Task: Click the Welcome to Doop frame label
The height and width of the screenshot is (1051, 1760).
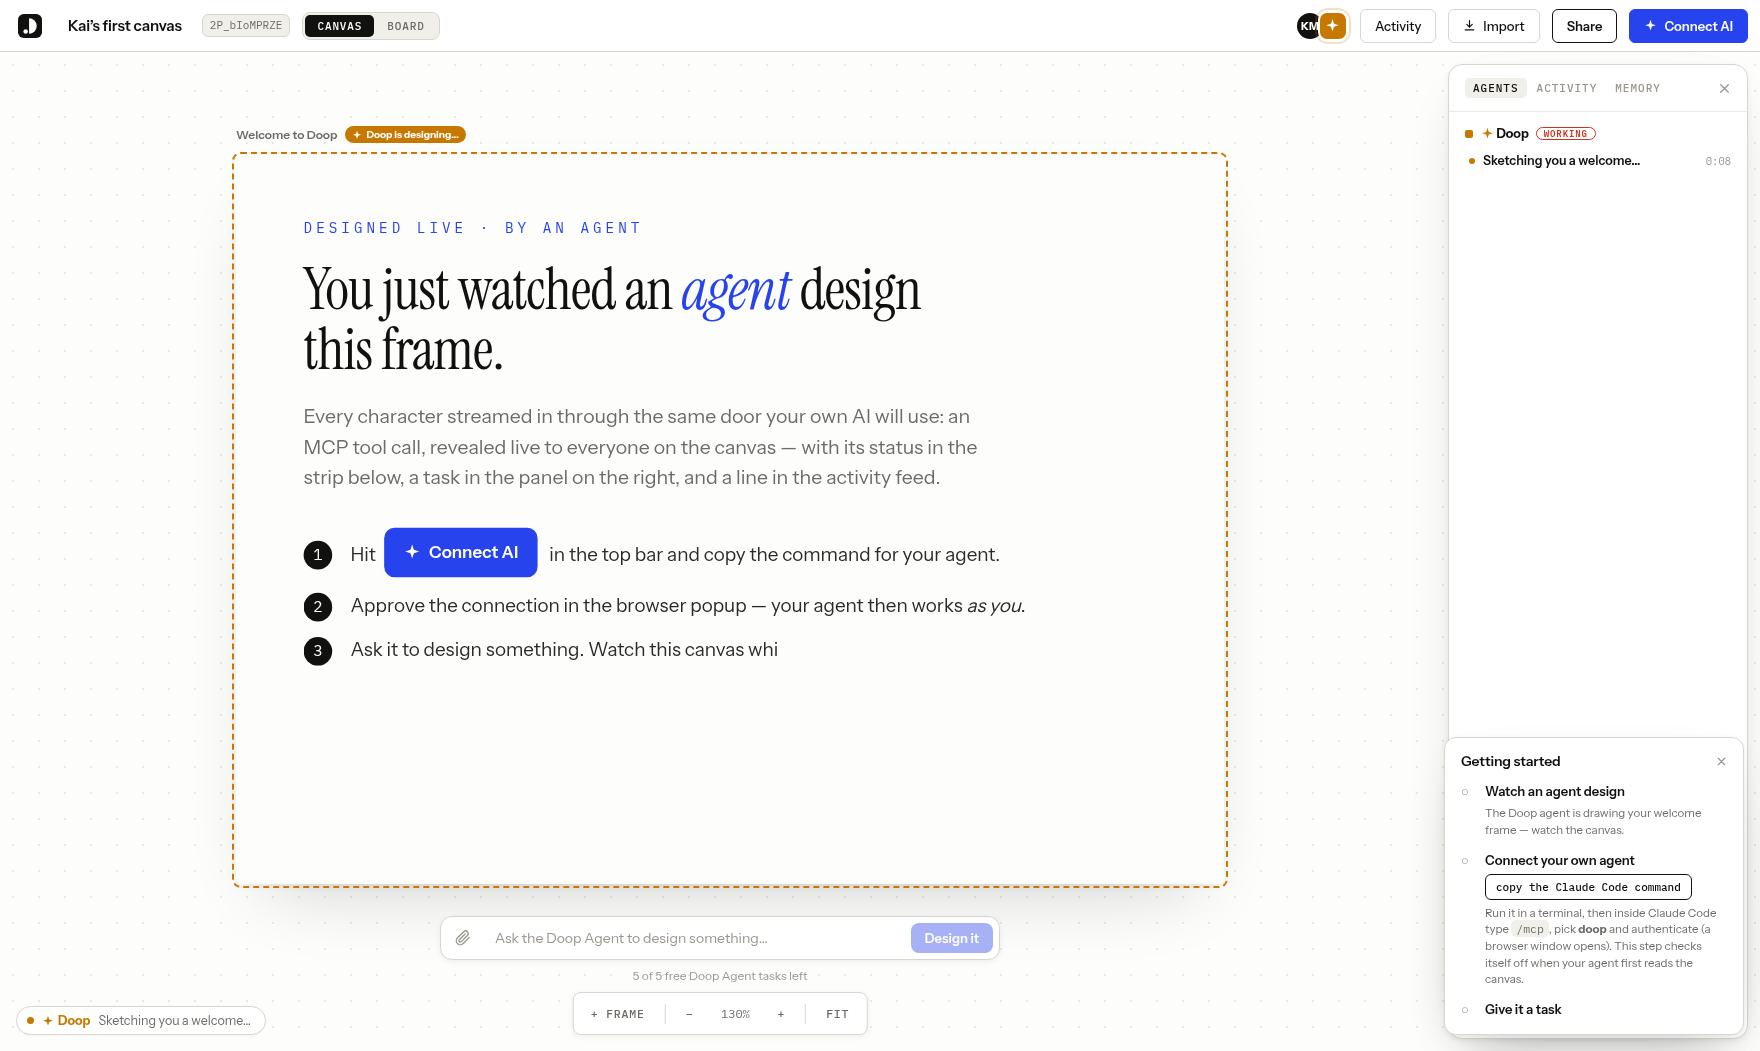Action: [286, 135]
